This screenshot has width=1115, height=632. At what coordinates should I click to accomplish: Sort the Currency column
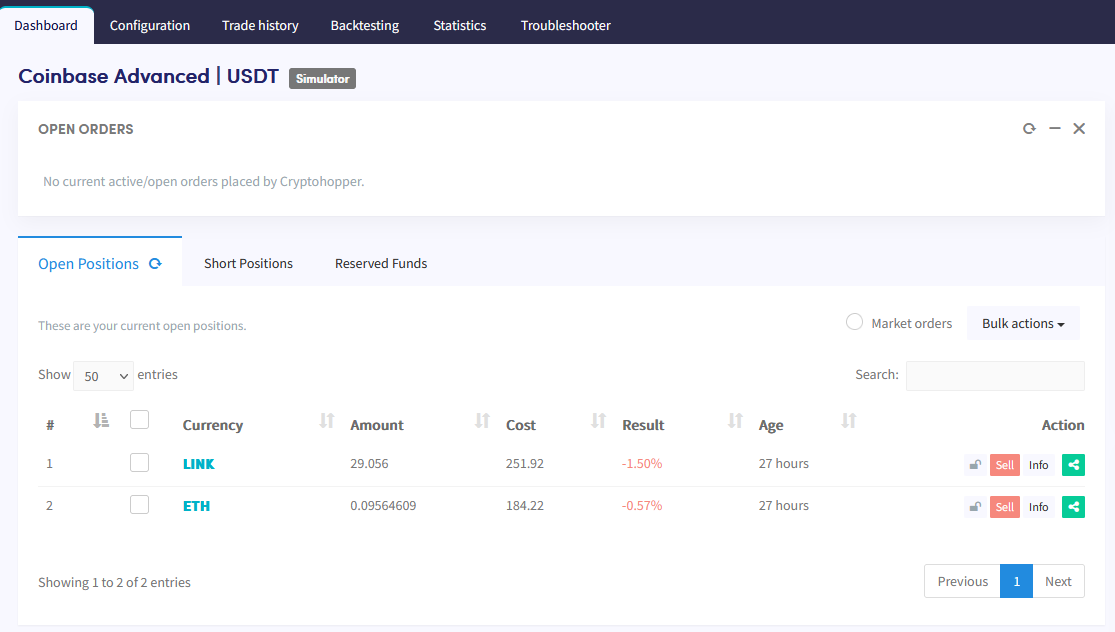click(x=326, y=421)
